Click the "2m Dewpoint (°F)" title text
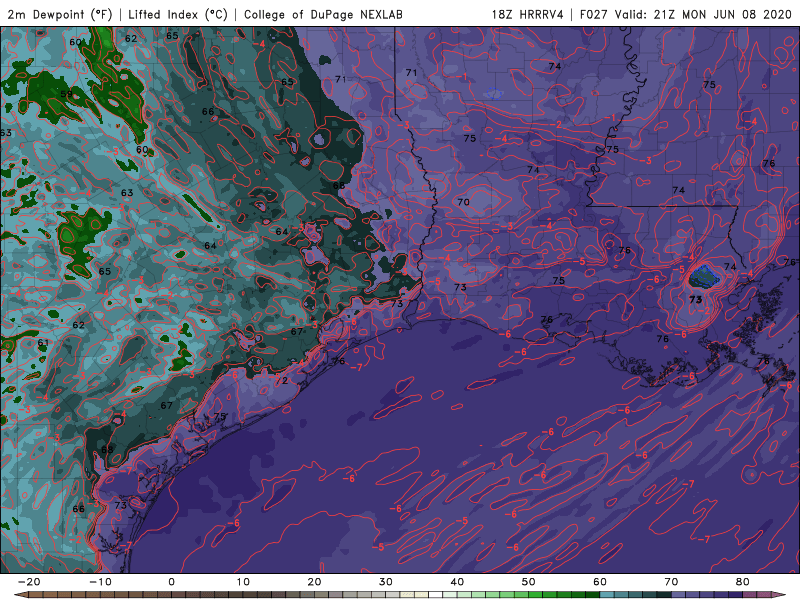The width and height of the screenshot is (800, 600). click(x=59, y=14)
